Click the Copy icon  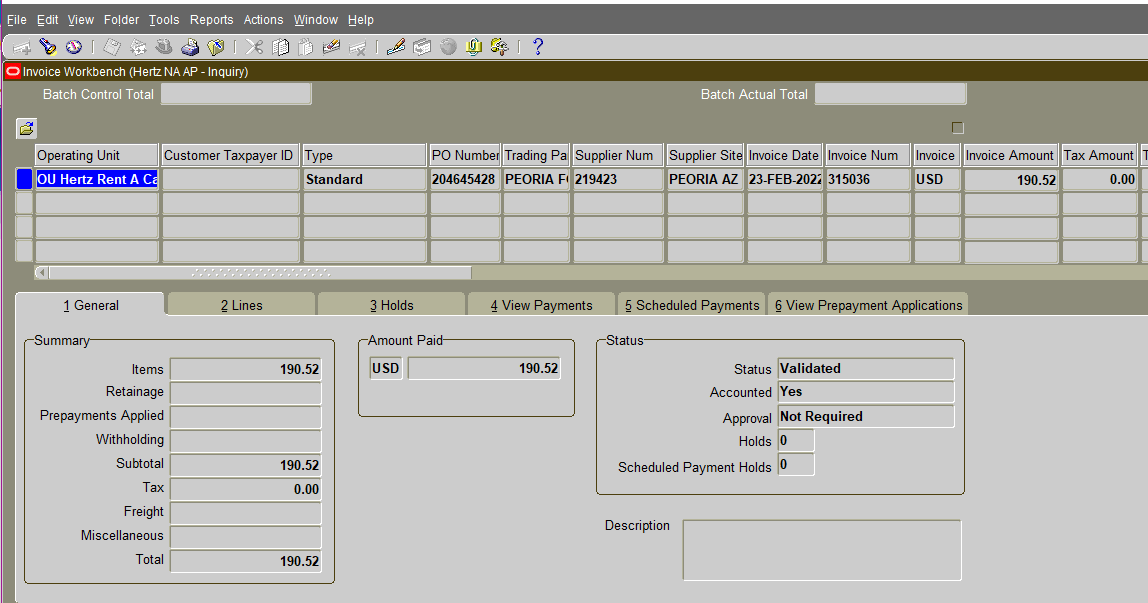pos(281,46)
